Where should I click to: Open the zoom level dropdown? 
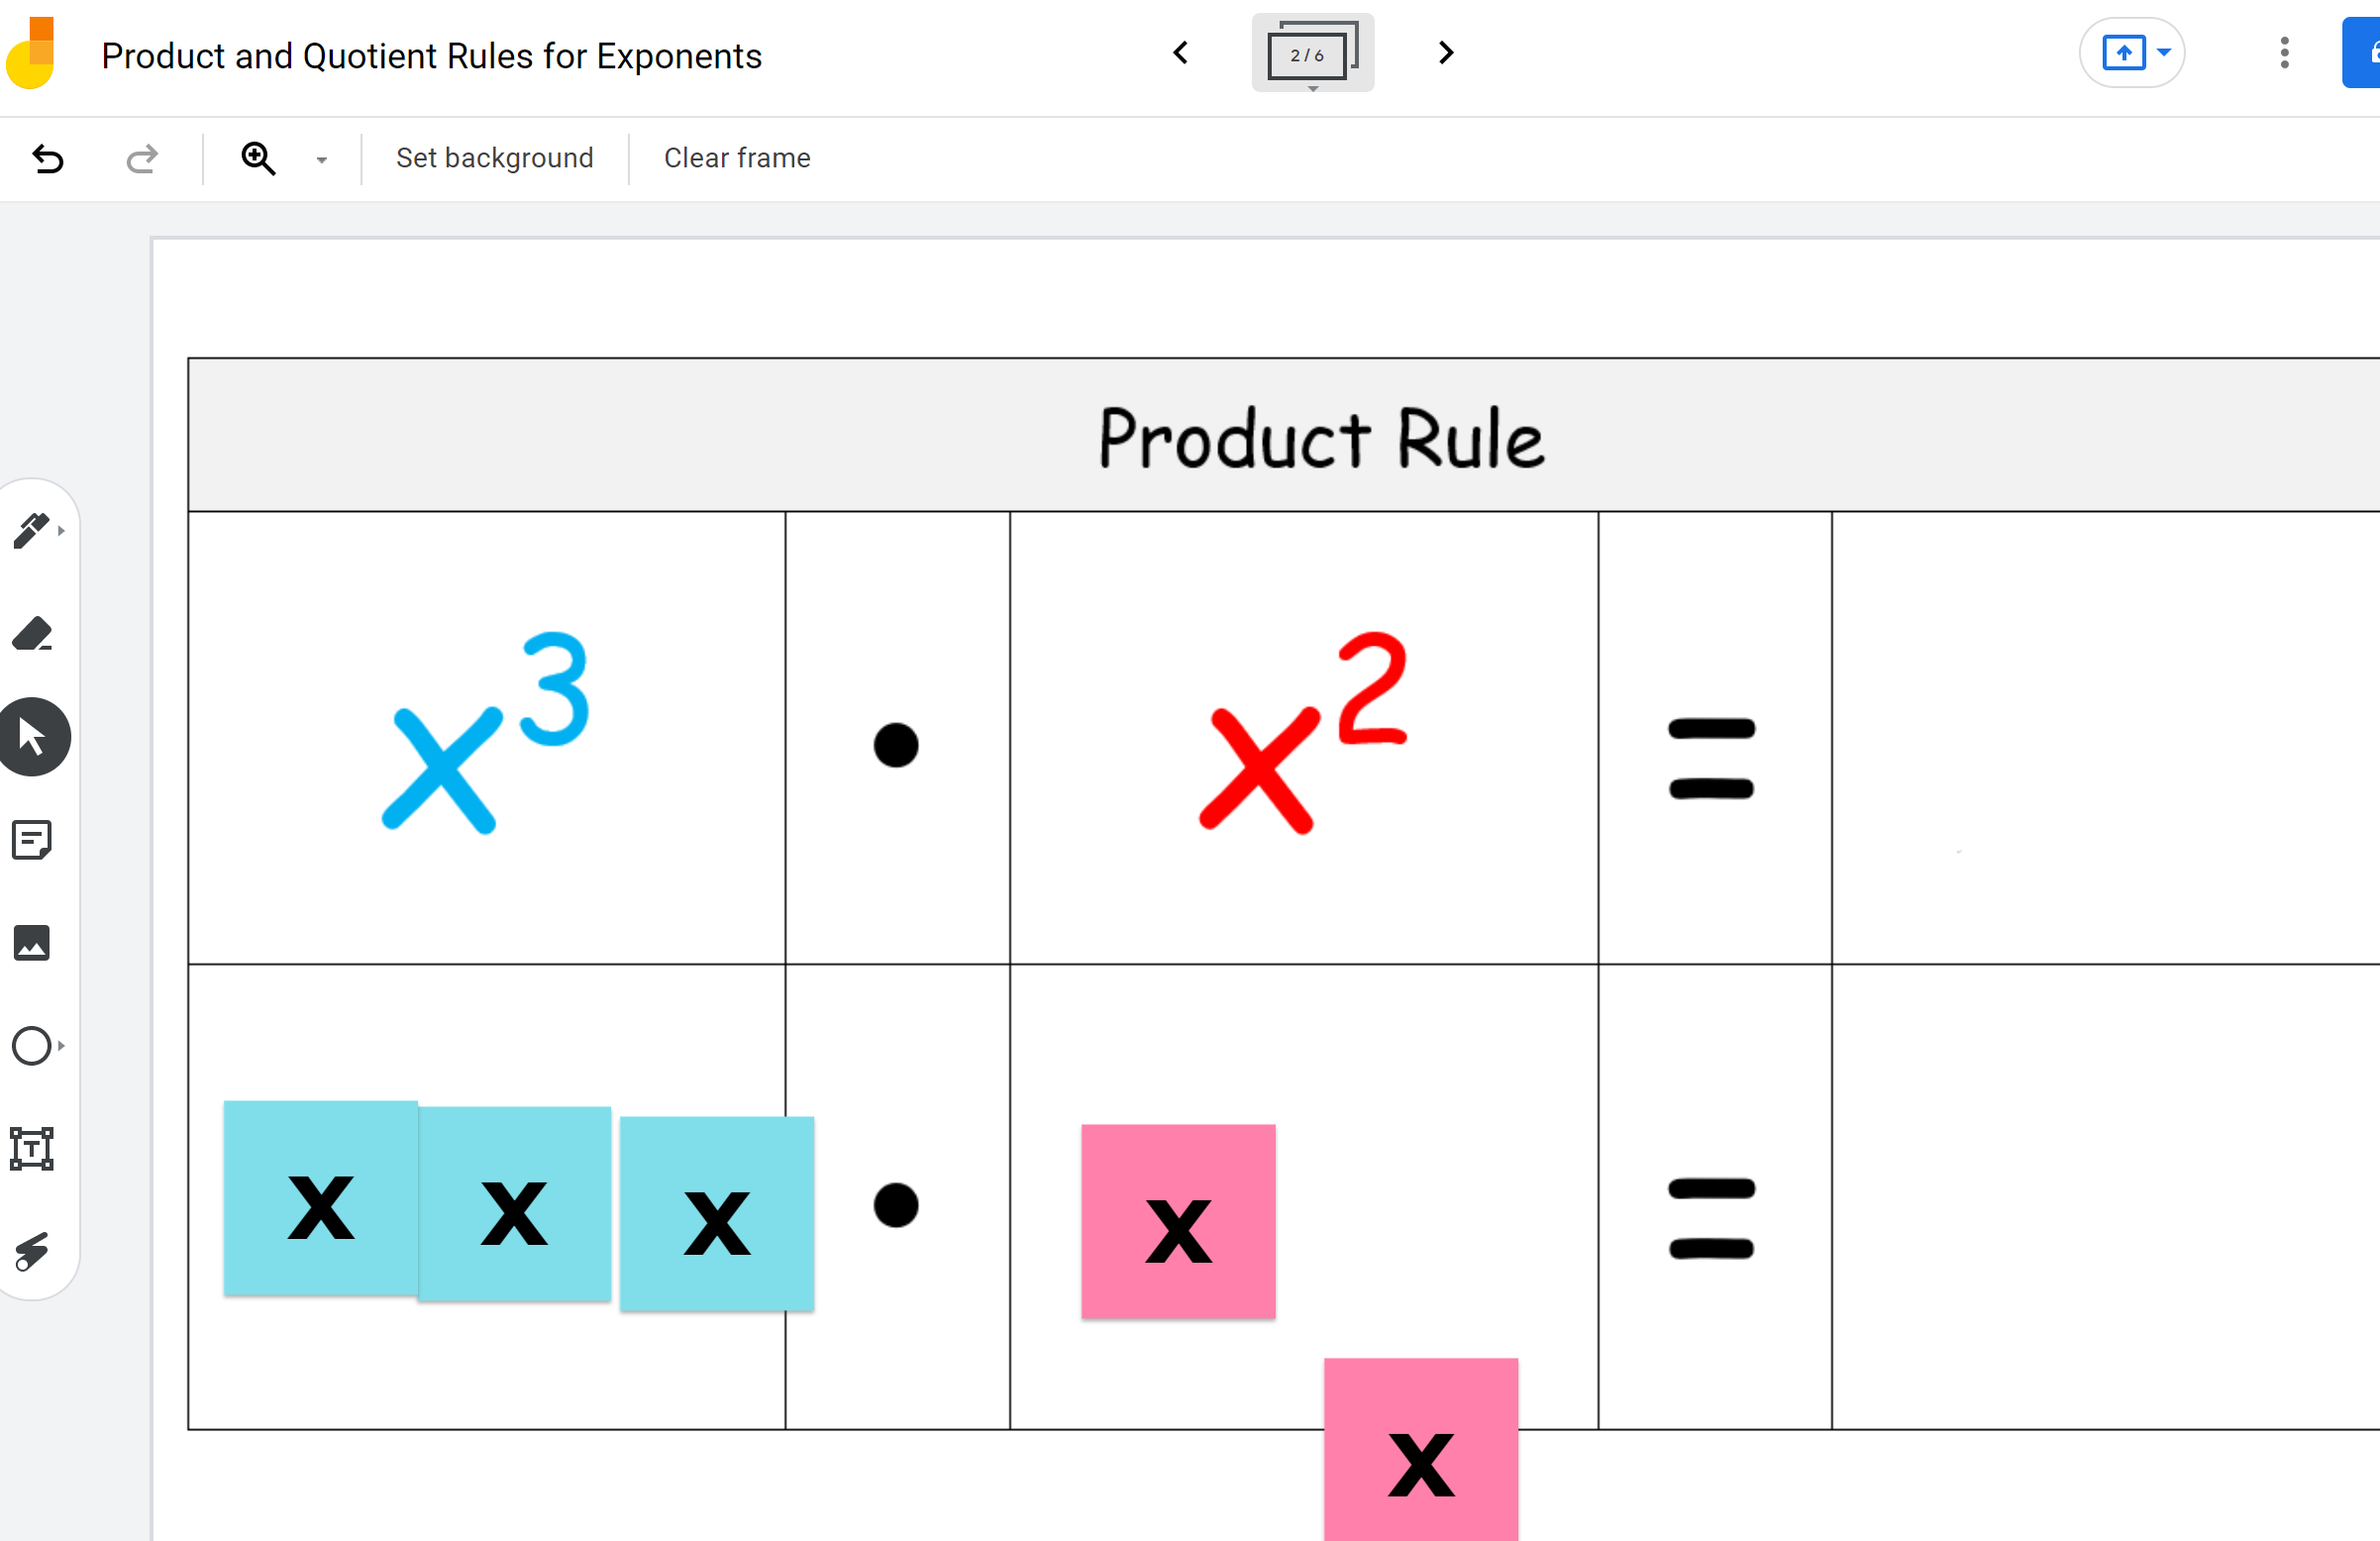[x=320, y=158]
